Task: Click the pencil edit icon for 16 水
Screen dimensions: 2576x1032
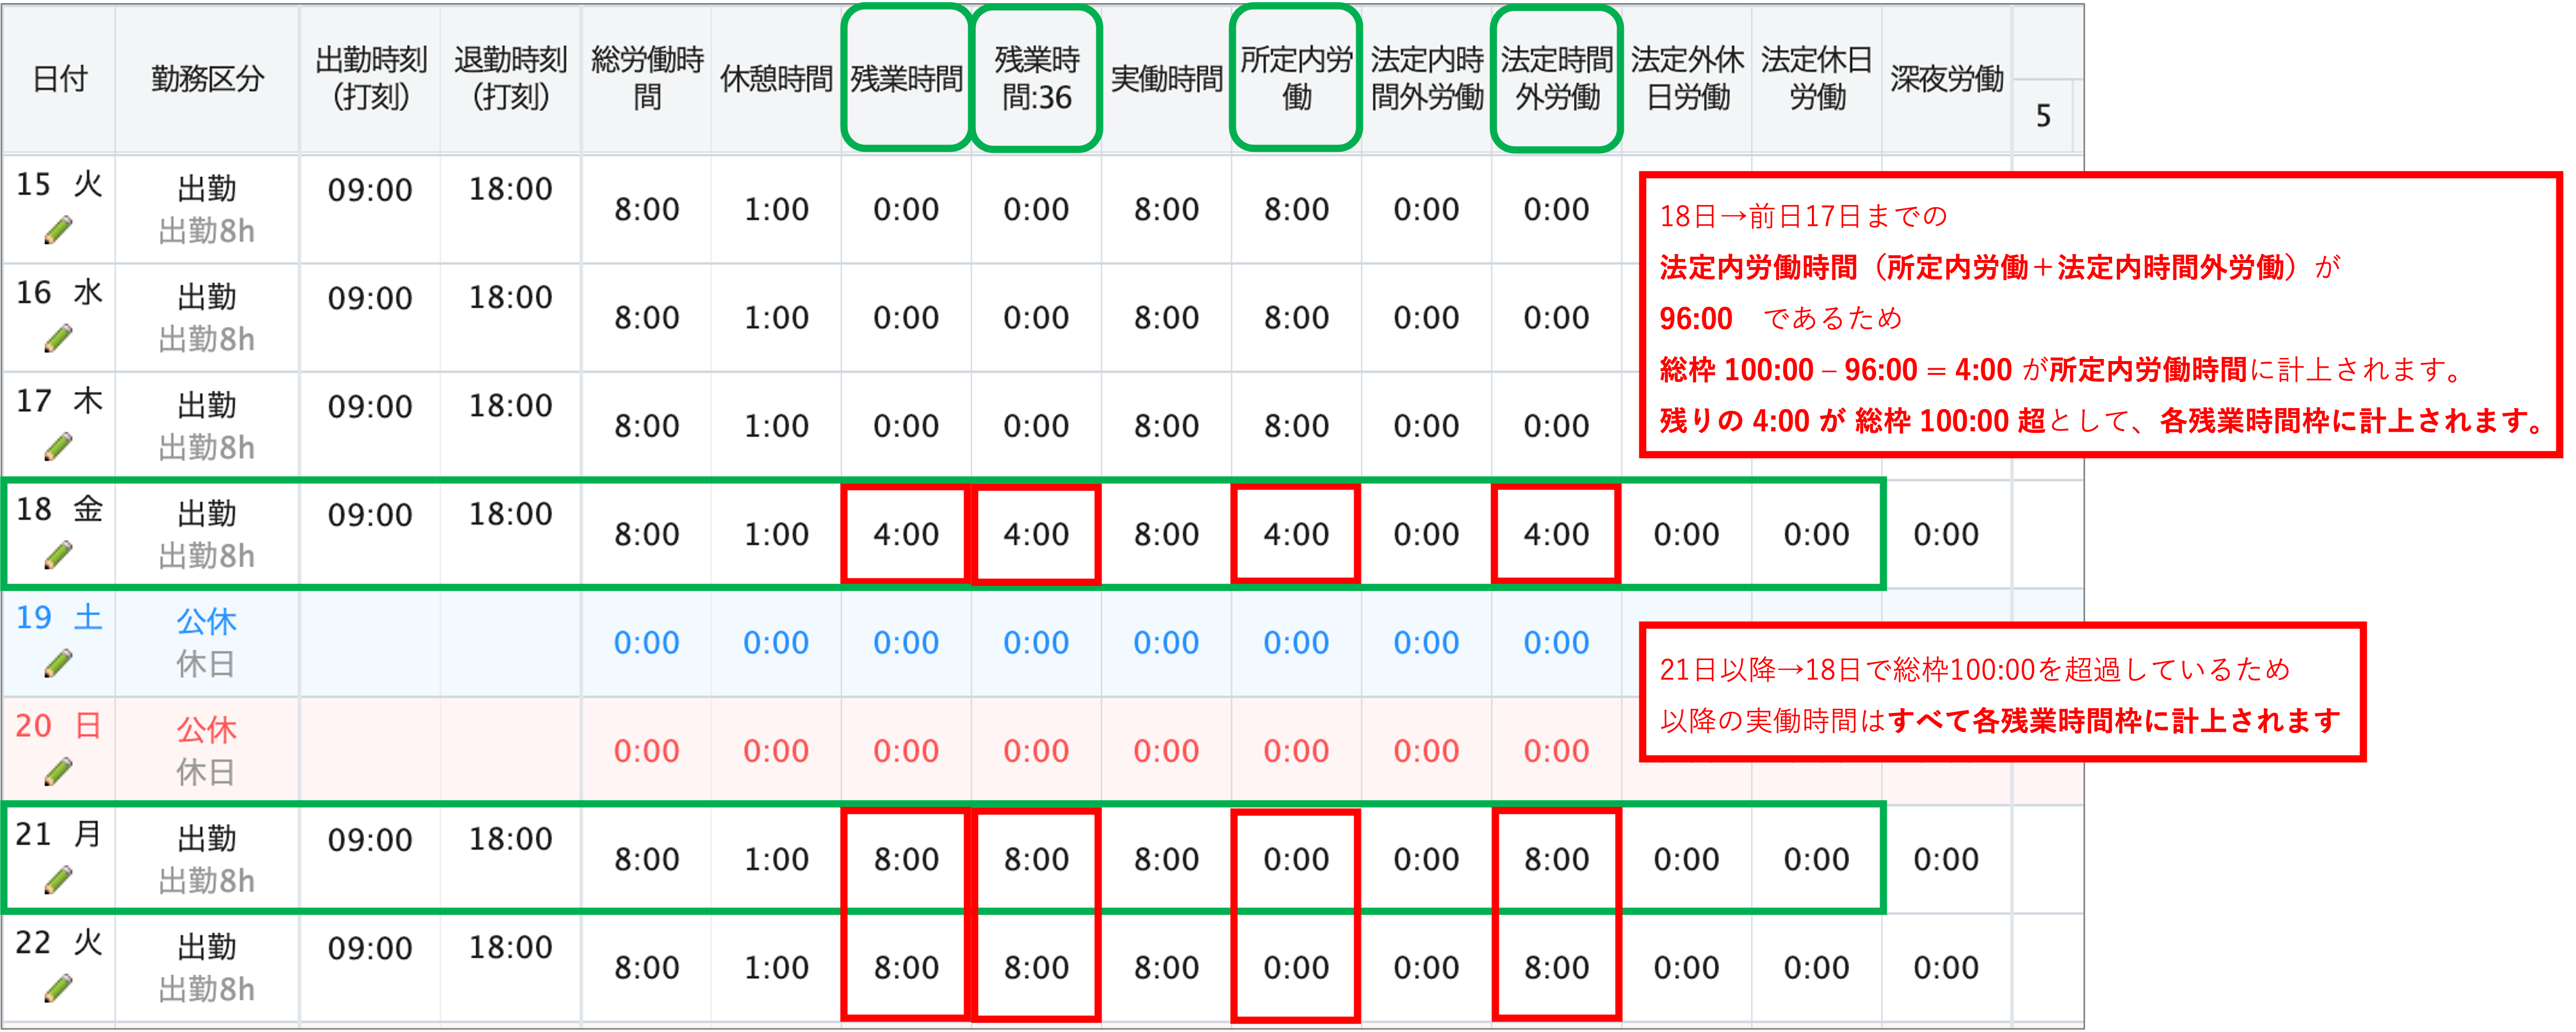Action: pyautogui.click(x=58, y=338)
